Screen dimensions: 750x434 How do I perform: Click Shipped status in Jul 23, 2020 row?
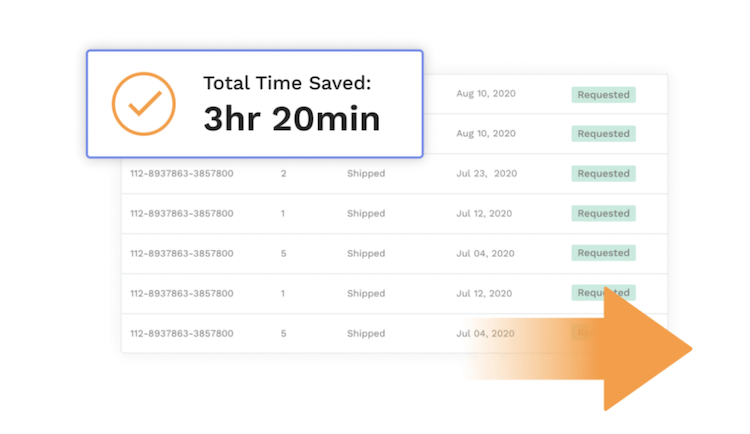coord(366,174)
